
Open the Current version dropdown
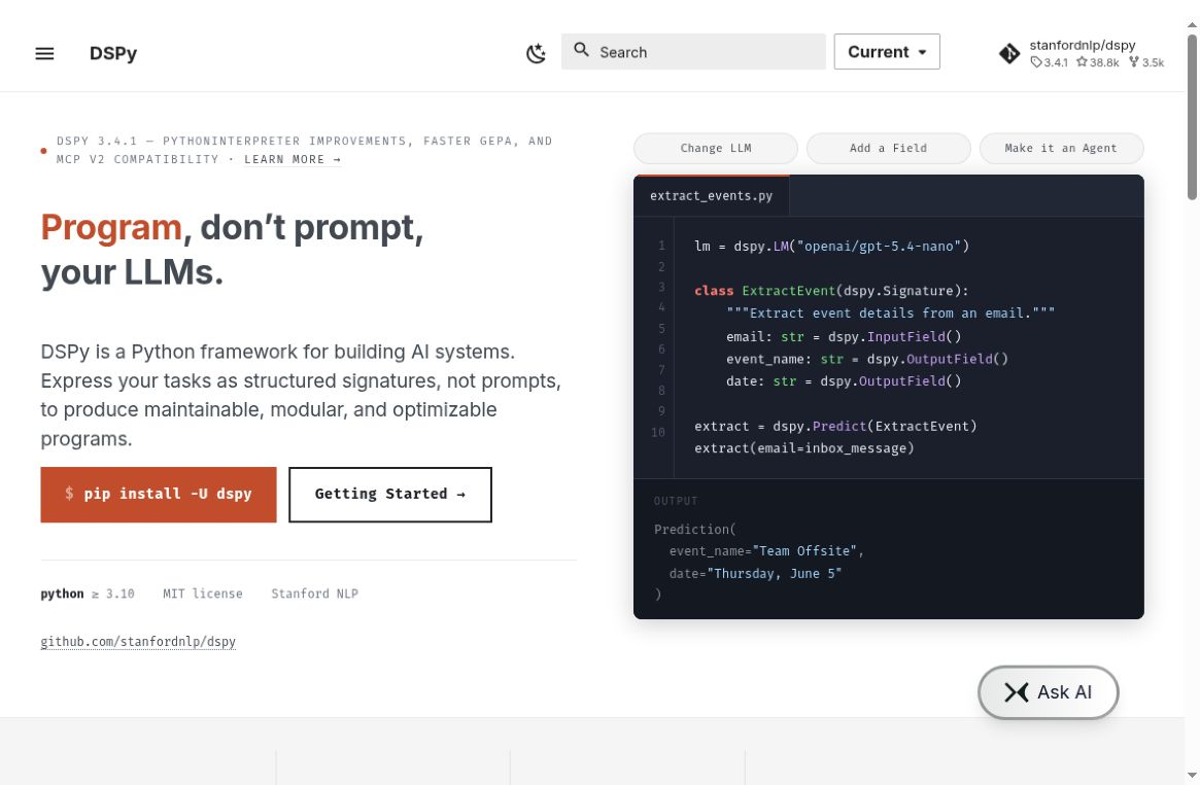point(887,52)
